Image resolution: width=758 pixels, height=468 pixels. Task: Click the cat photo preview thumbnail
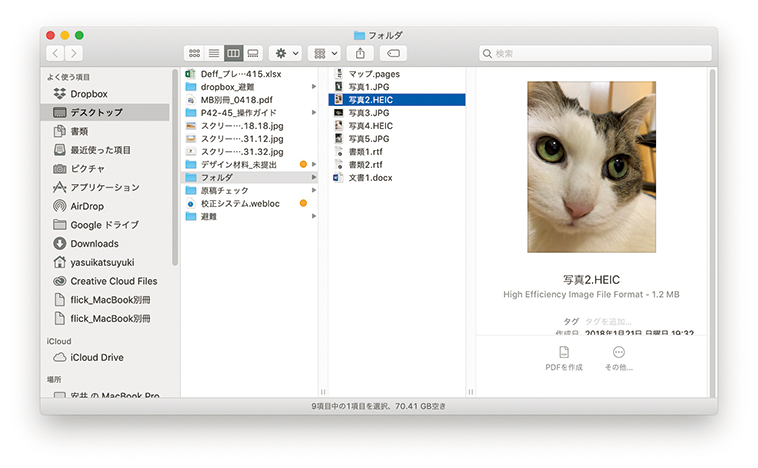click(x=584, y=167)
